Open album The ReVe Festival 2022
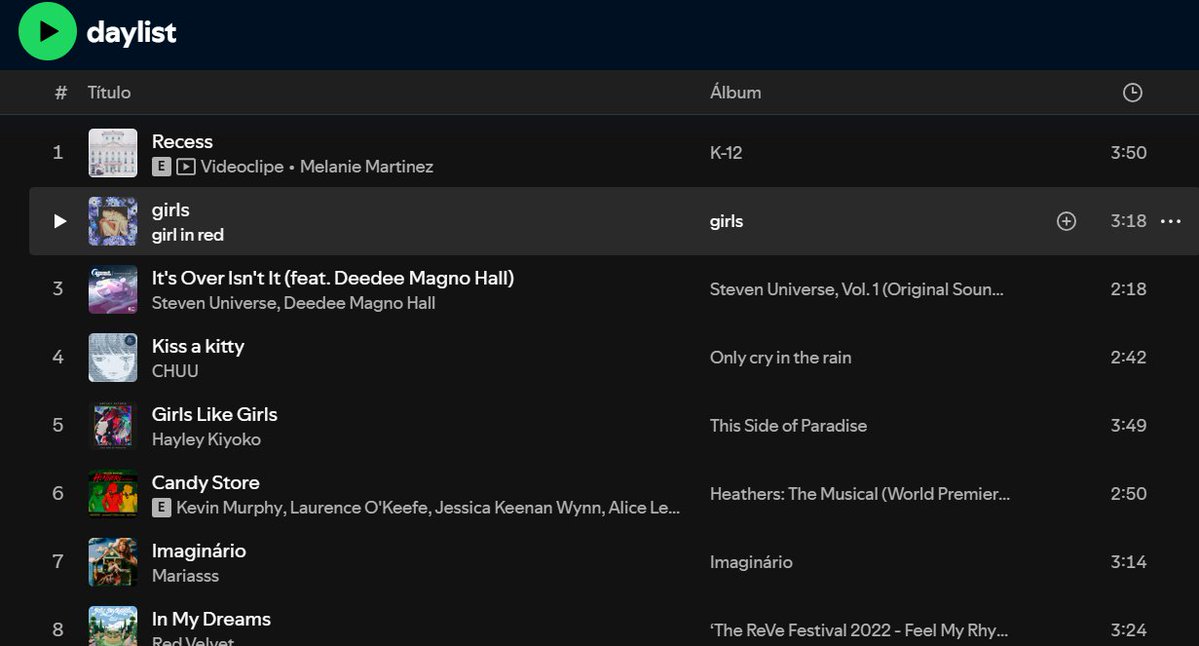Screen dimensions: 1199x646 (x=859, y=630)
